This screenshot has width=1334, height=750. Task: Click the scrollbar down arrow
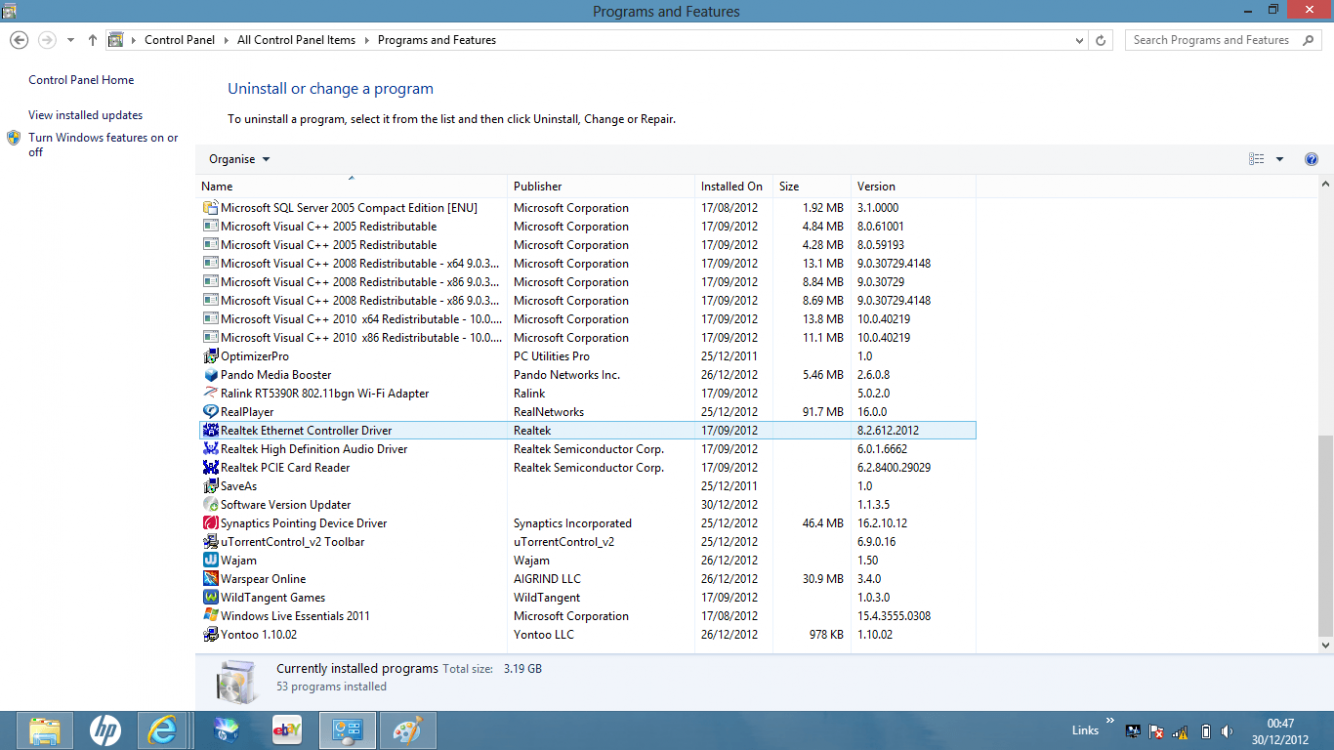coord(1326,646)
